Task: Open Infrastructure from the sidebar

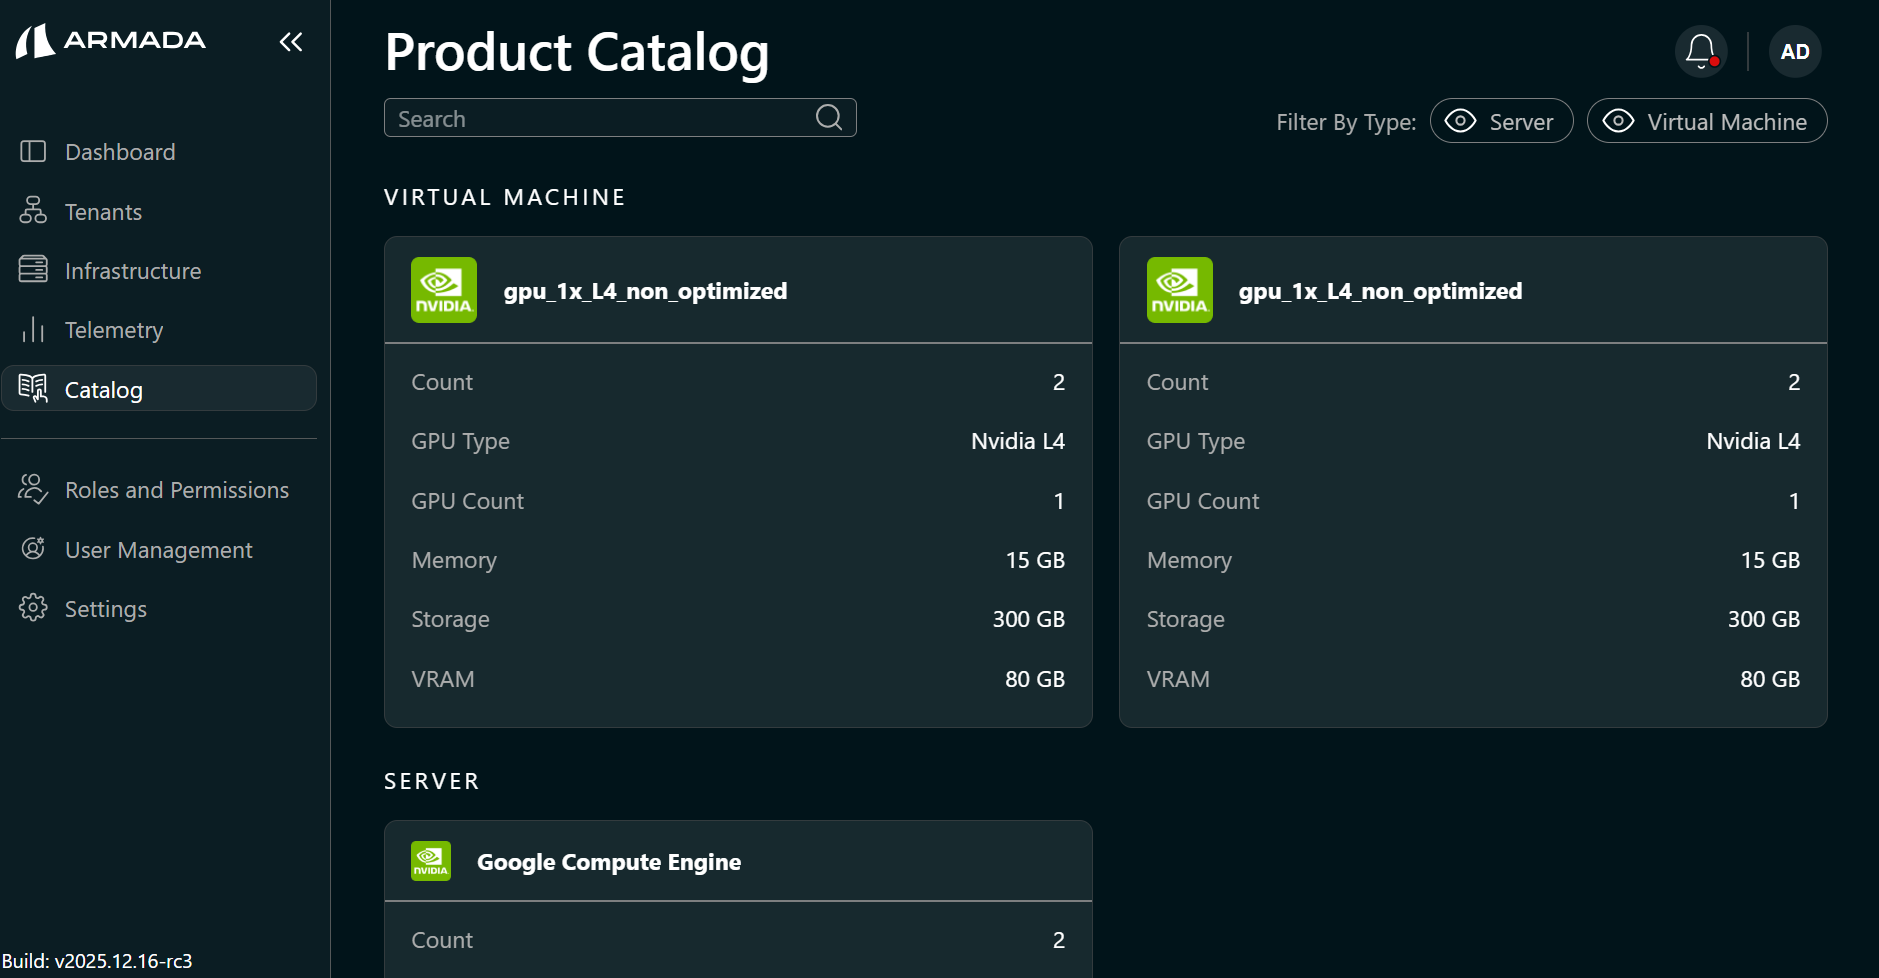Action: 133,270
